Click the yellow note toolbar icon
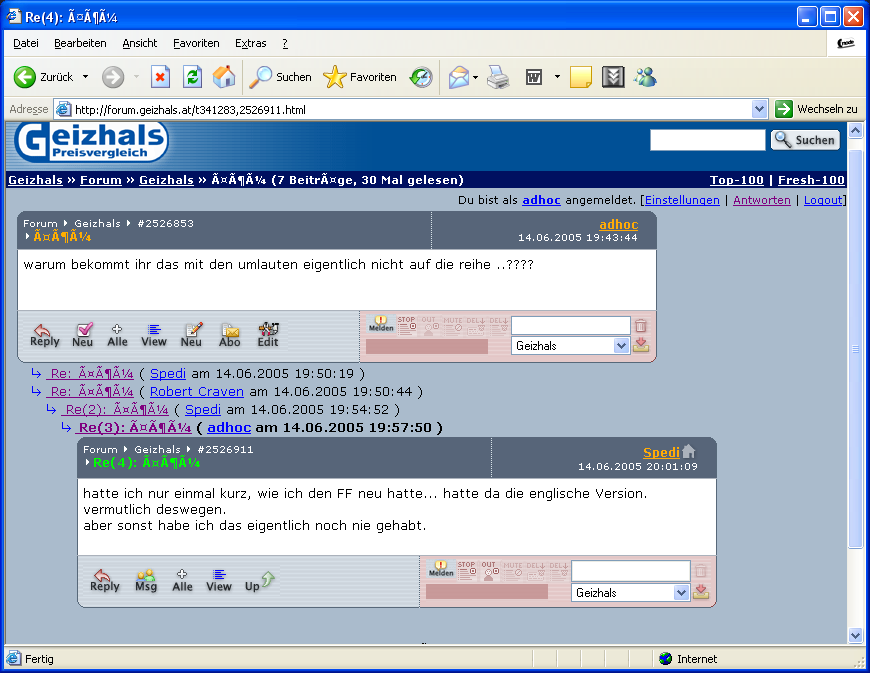870x673 pixels. click(x=580, y=77)
